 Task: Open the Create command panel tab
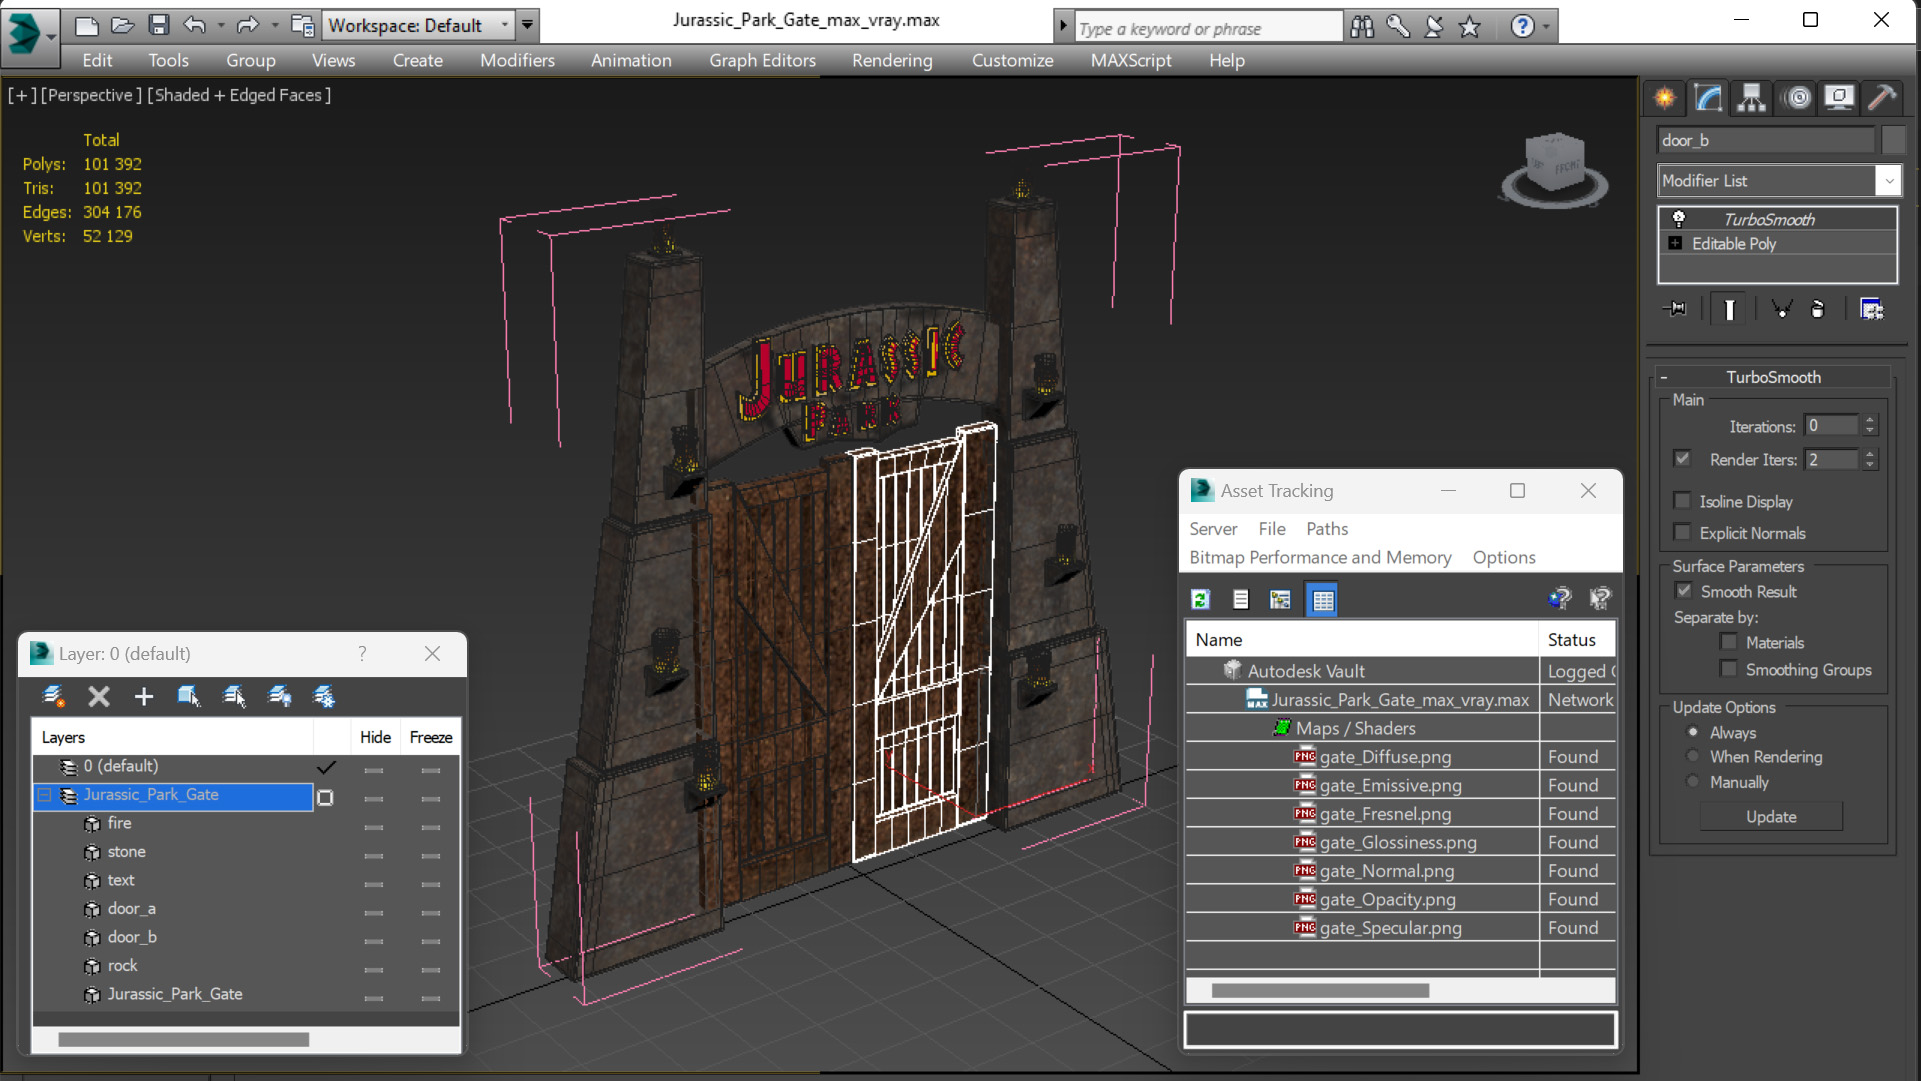(1665, 97)
